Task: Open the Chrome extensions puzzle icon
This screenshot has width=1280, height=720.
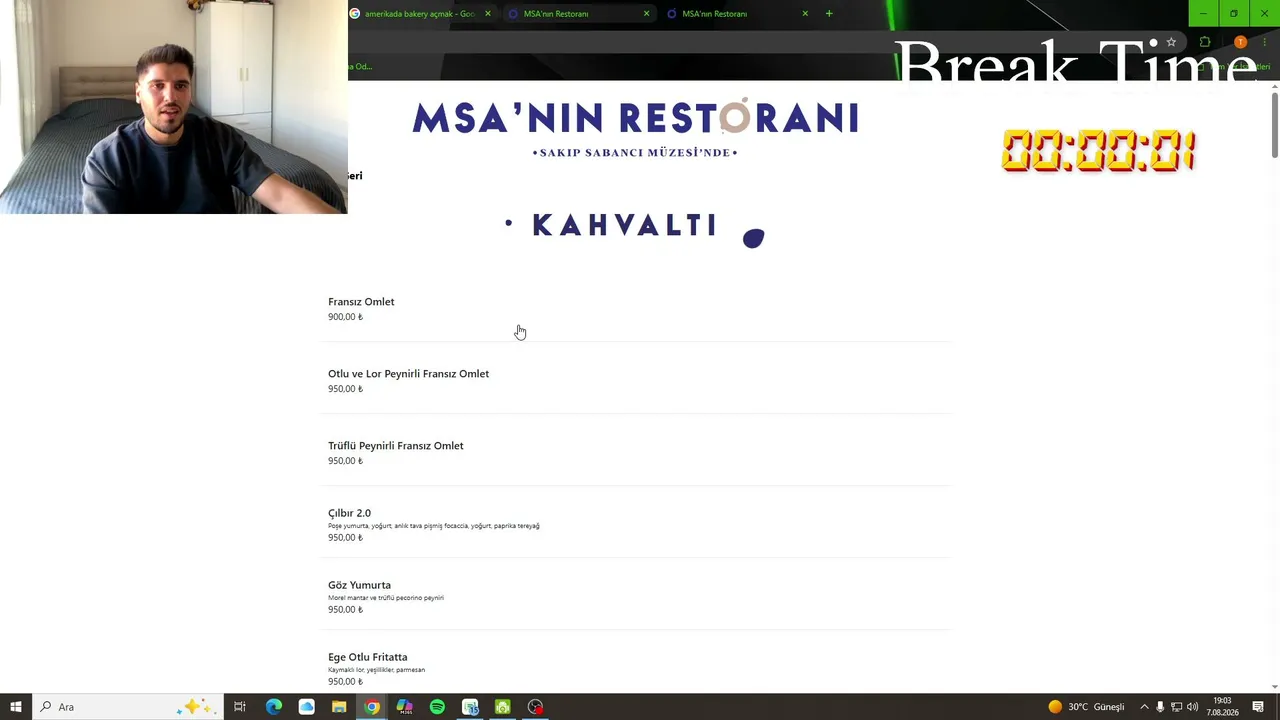Action: click(x=1205, y=42)
